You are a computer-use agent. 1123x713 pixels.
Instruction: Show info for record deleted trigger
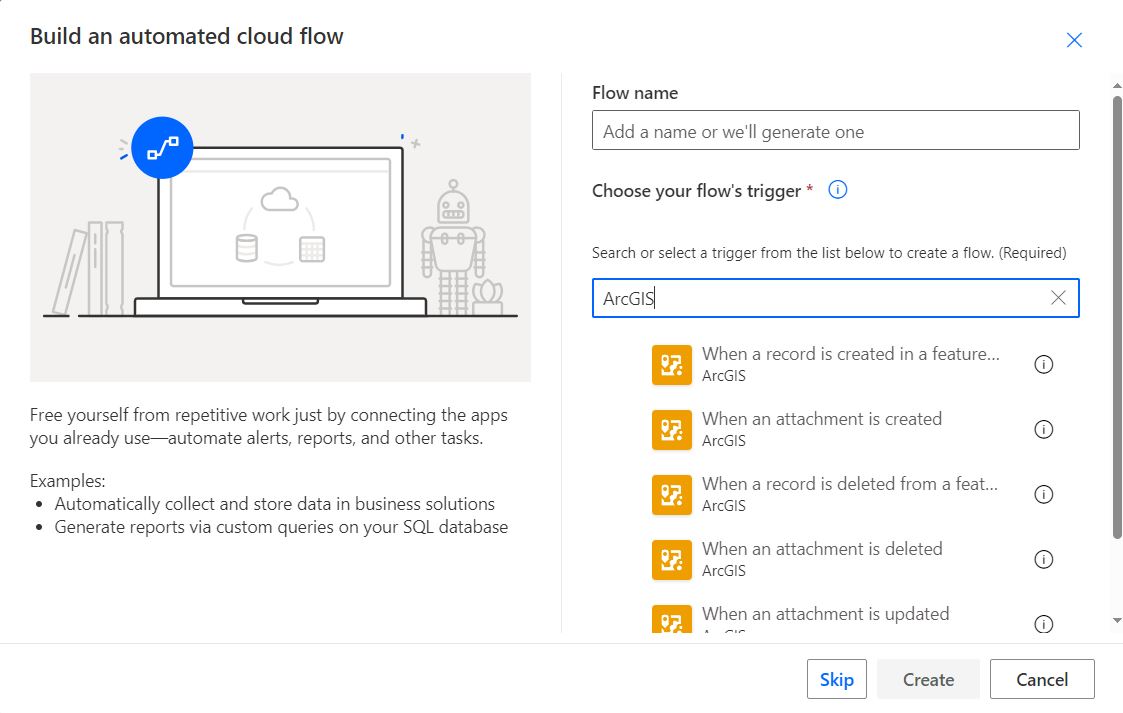click(x=1044, y=495)
